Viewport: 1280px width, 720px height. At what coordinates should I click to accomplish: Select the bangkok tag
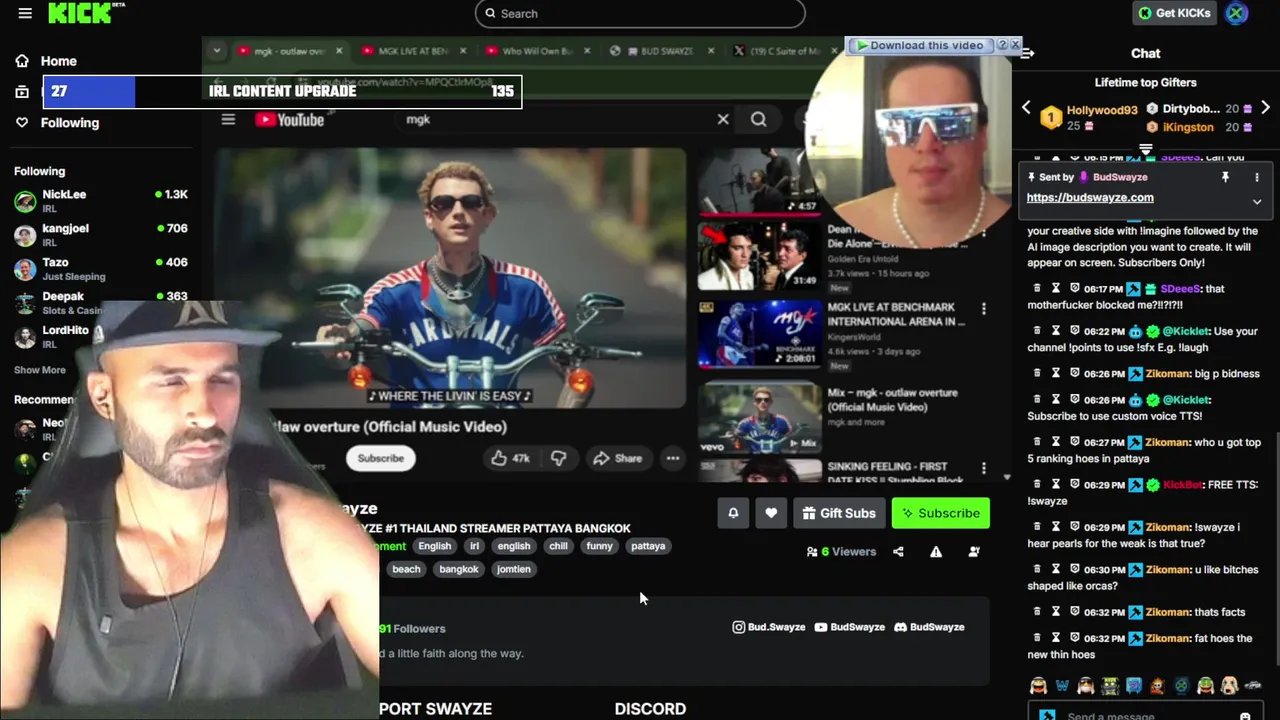(x=459, y=569)
